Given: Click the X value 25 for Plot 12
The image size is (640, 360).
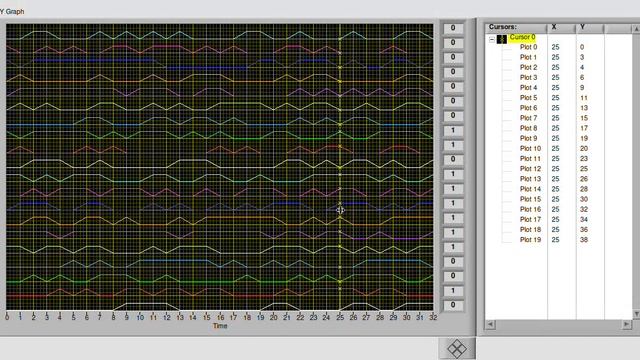Looking at the screenshot, I should click(x=555, y=169).
